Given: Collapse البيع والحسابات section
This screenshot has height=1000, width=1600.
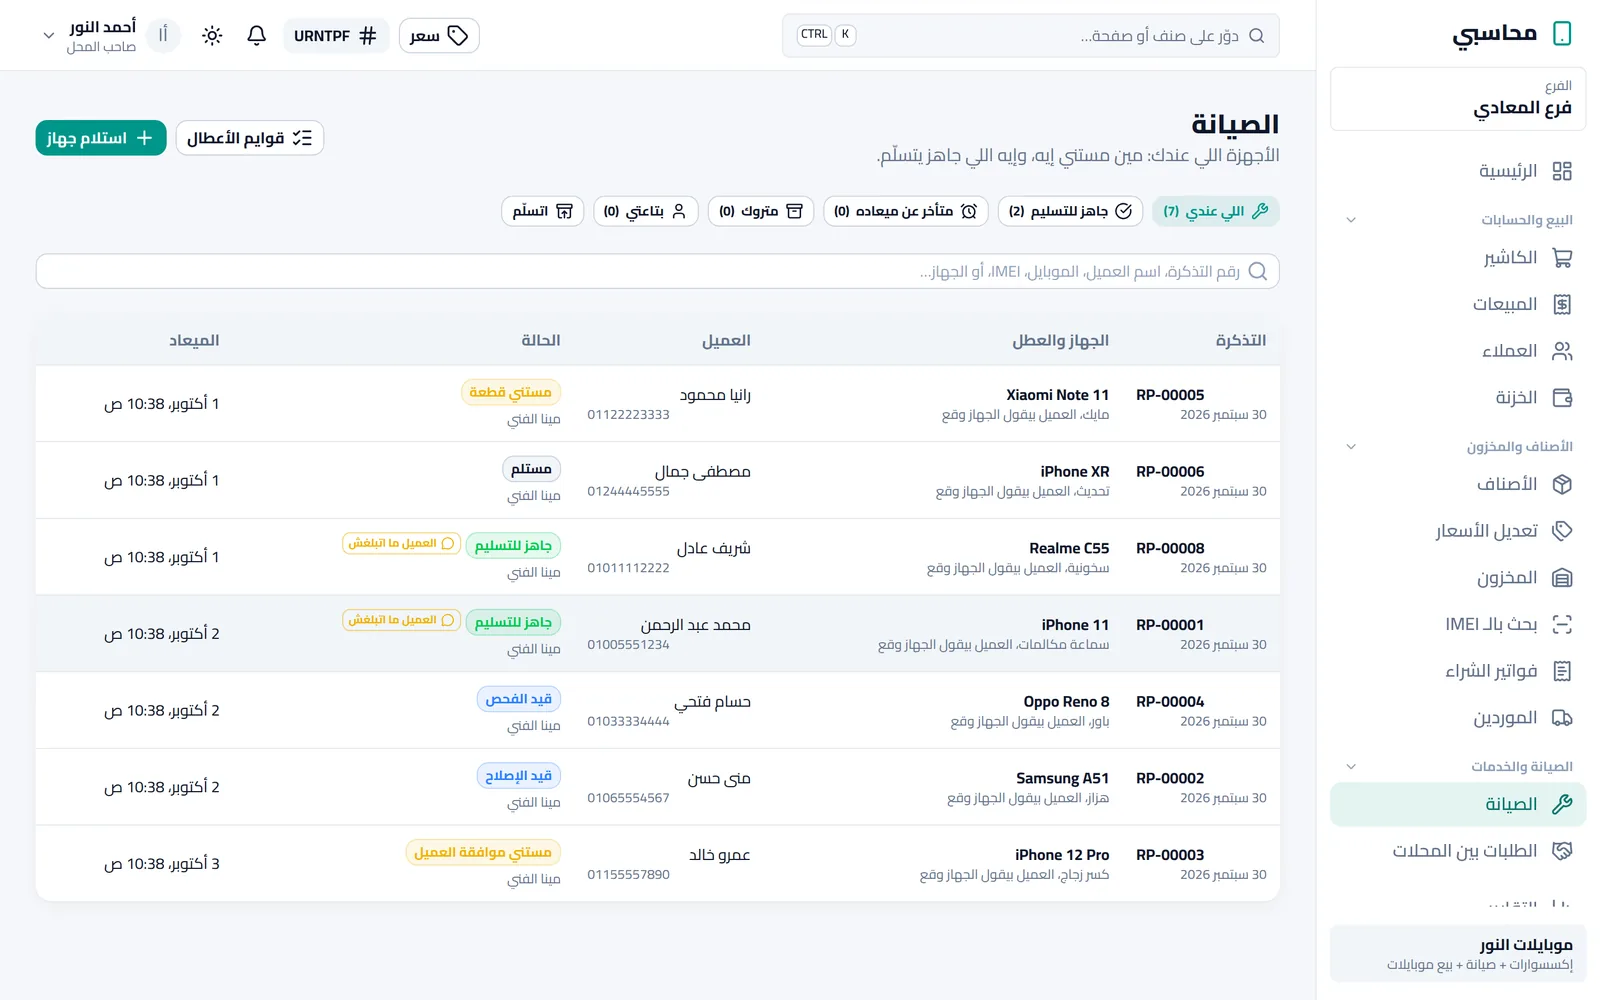Looking at the screenshot, I should point(1351,220).
